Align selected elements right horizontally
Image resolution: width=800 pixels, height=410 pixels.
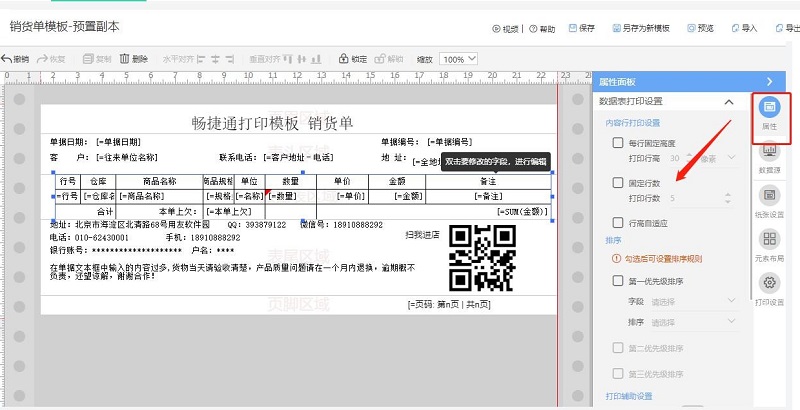(x=230, y=59)
